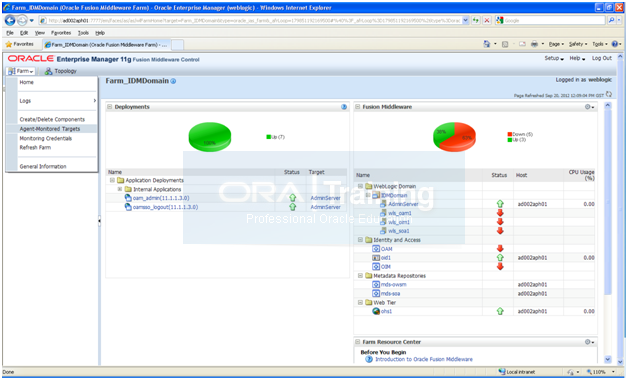
Task: Collapse Identity and Access tree node
Action: [360, 240]
